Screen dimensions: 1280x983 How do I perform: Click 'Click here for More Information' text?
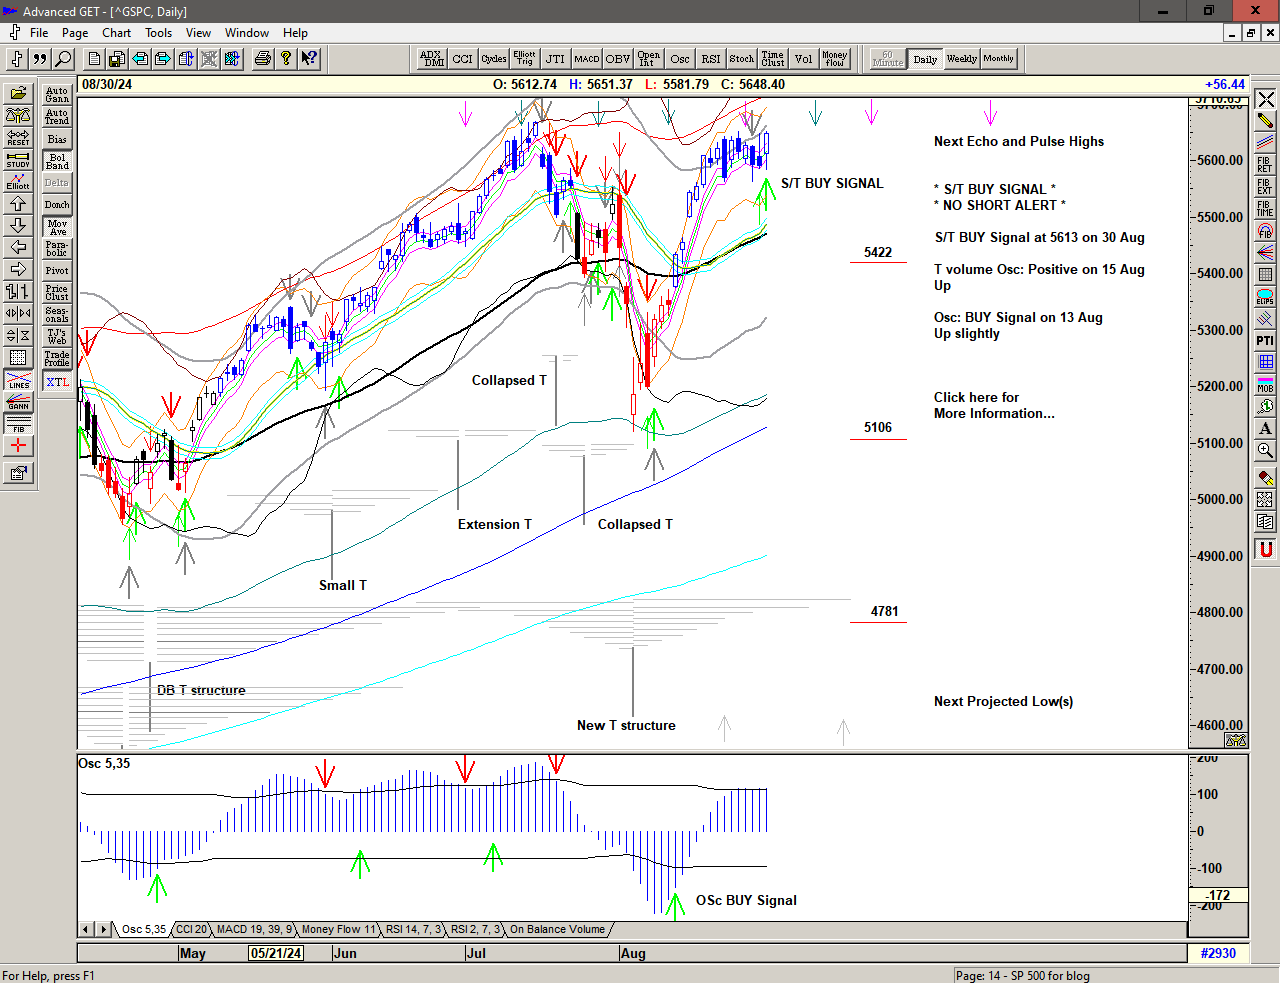993,405
